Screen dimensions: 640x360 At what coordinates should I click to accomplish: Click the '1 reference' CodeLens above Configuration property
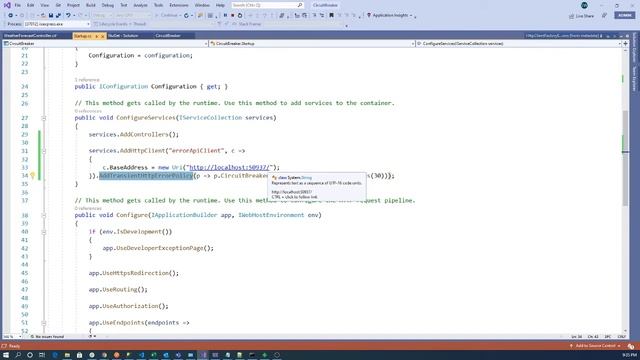pos(87,80)
